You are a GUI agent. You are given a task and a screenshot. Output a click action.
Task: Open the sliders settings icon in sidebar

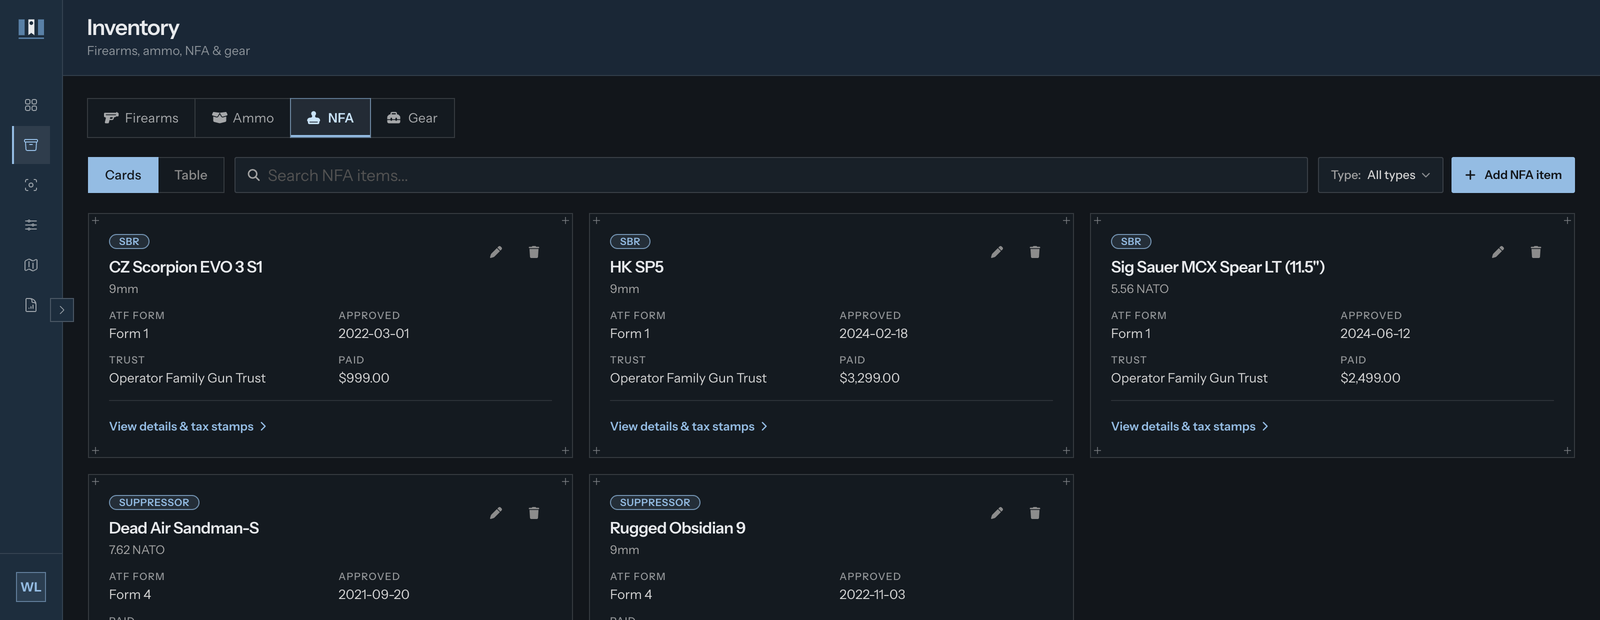click(x=31, y=225)
